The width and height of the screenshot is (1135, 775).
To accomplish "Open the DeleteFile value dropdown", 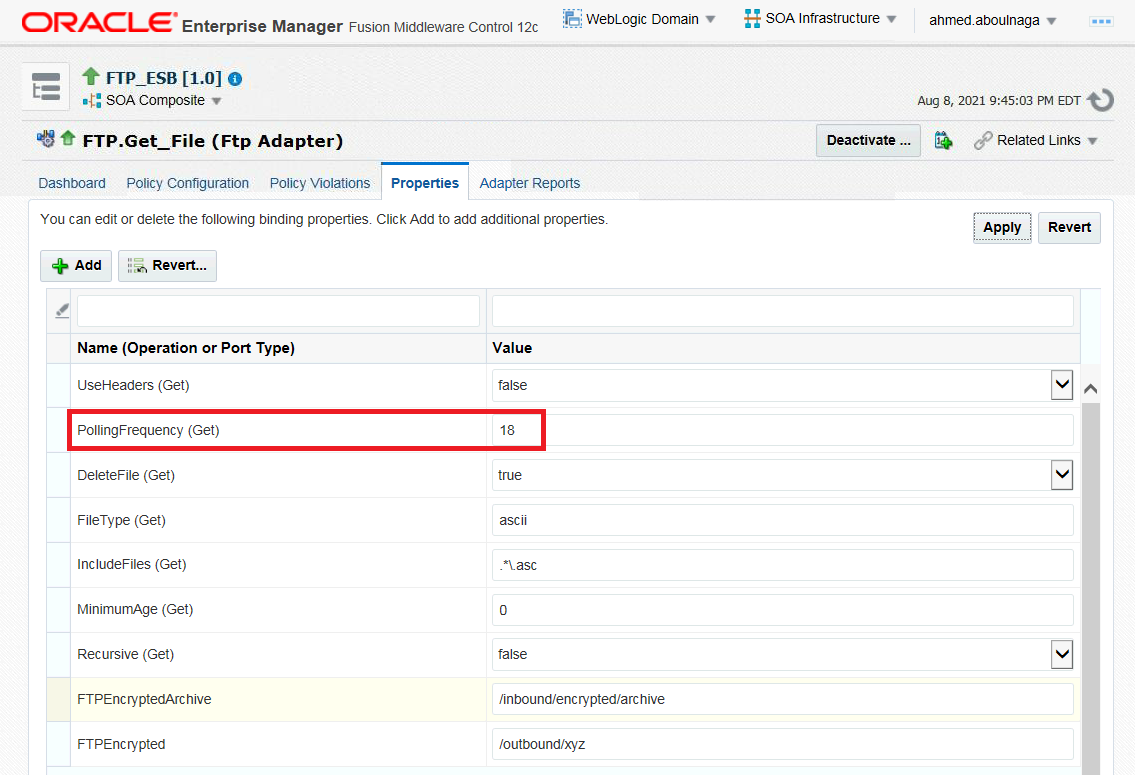I will tap(1061, 475).
